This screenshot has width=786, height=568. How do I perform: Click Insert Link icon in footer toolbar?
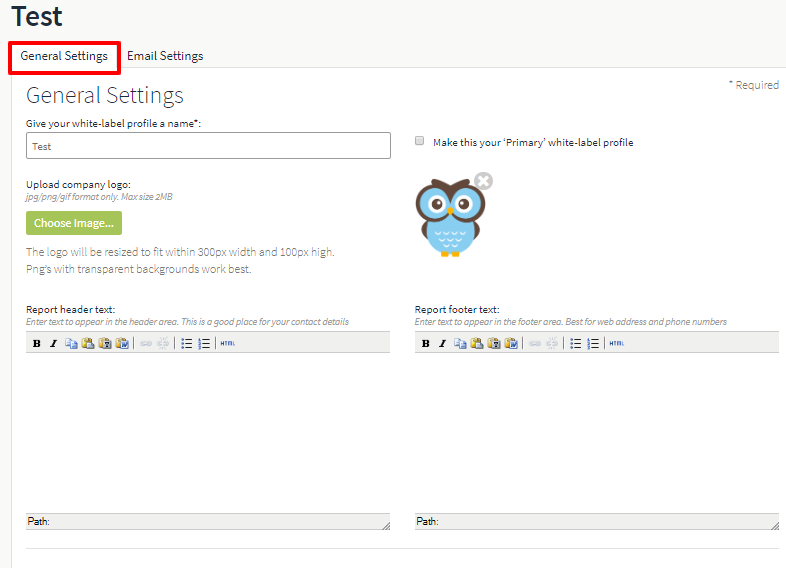535,343
